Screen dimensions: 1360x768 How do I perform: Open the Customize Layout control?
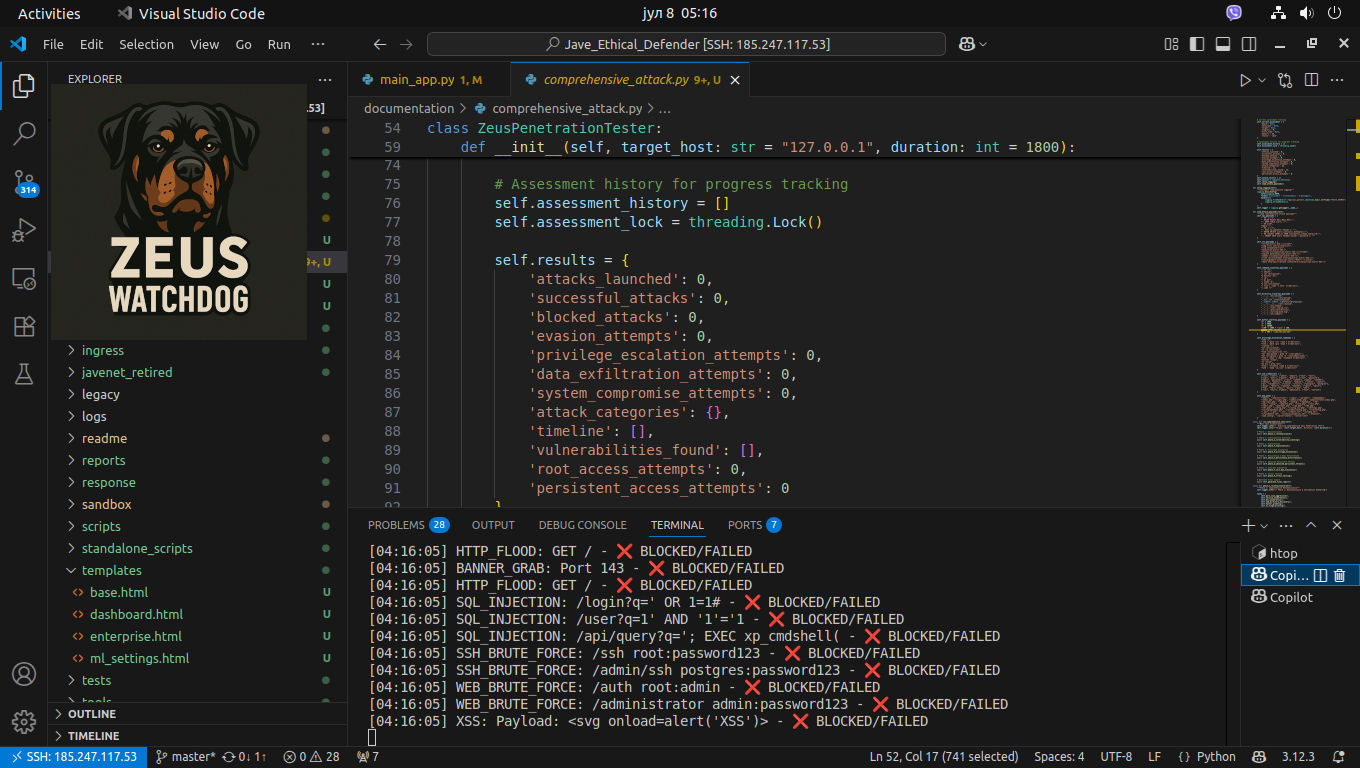[x=1172, y=44]
